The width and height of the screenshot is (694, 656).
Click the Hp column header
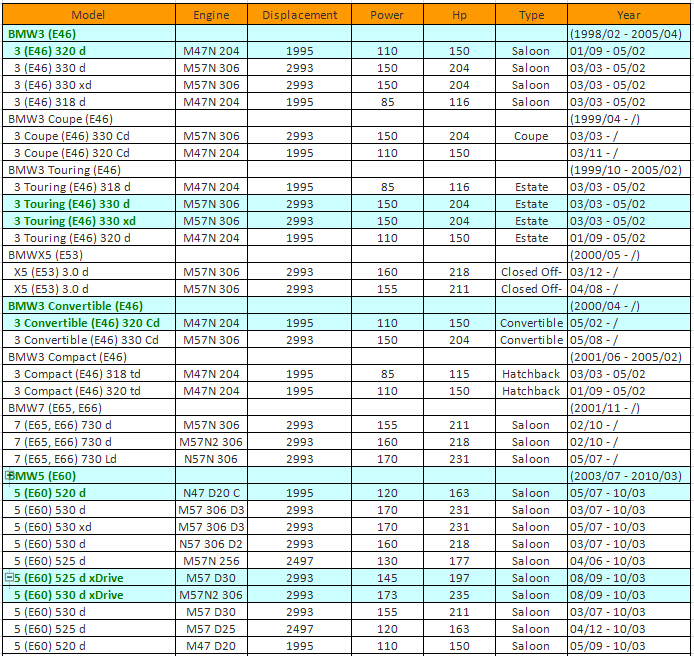459,15
